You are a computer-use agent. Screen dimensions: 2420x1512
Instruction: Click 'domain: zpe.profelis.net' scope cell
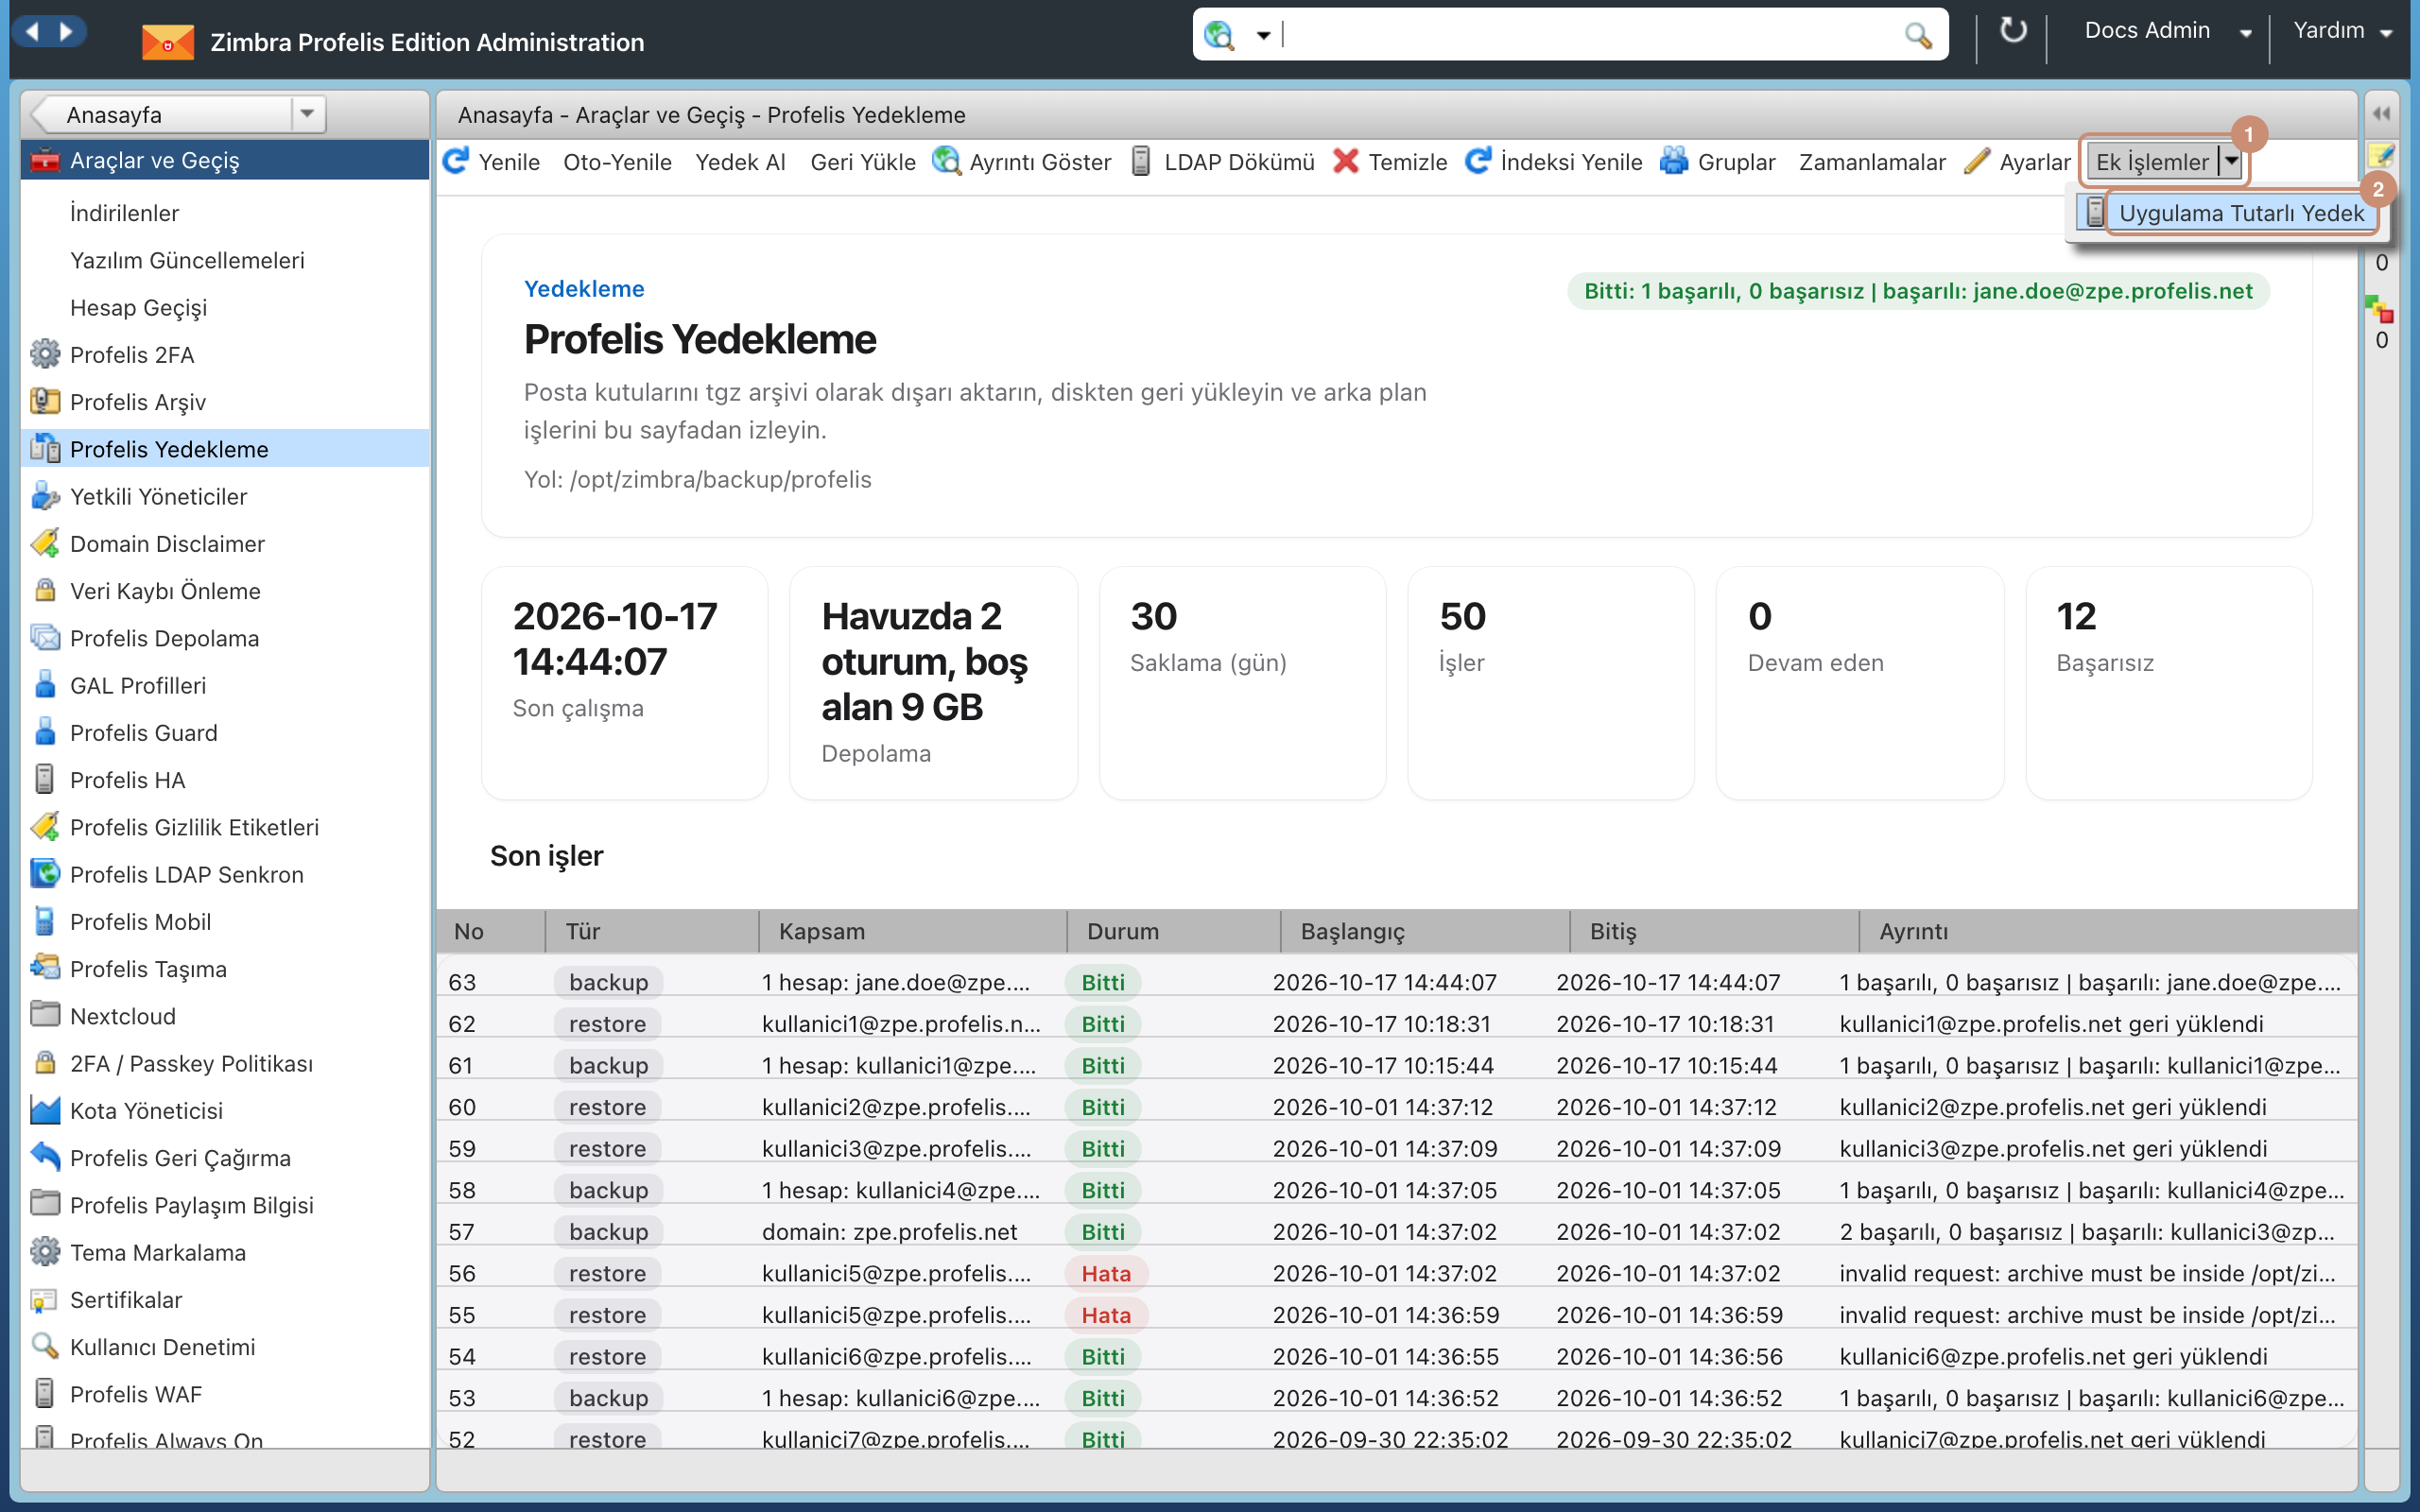point(889,1231)
